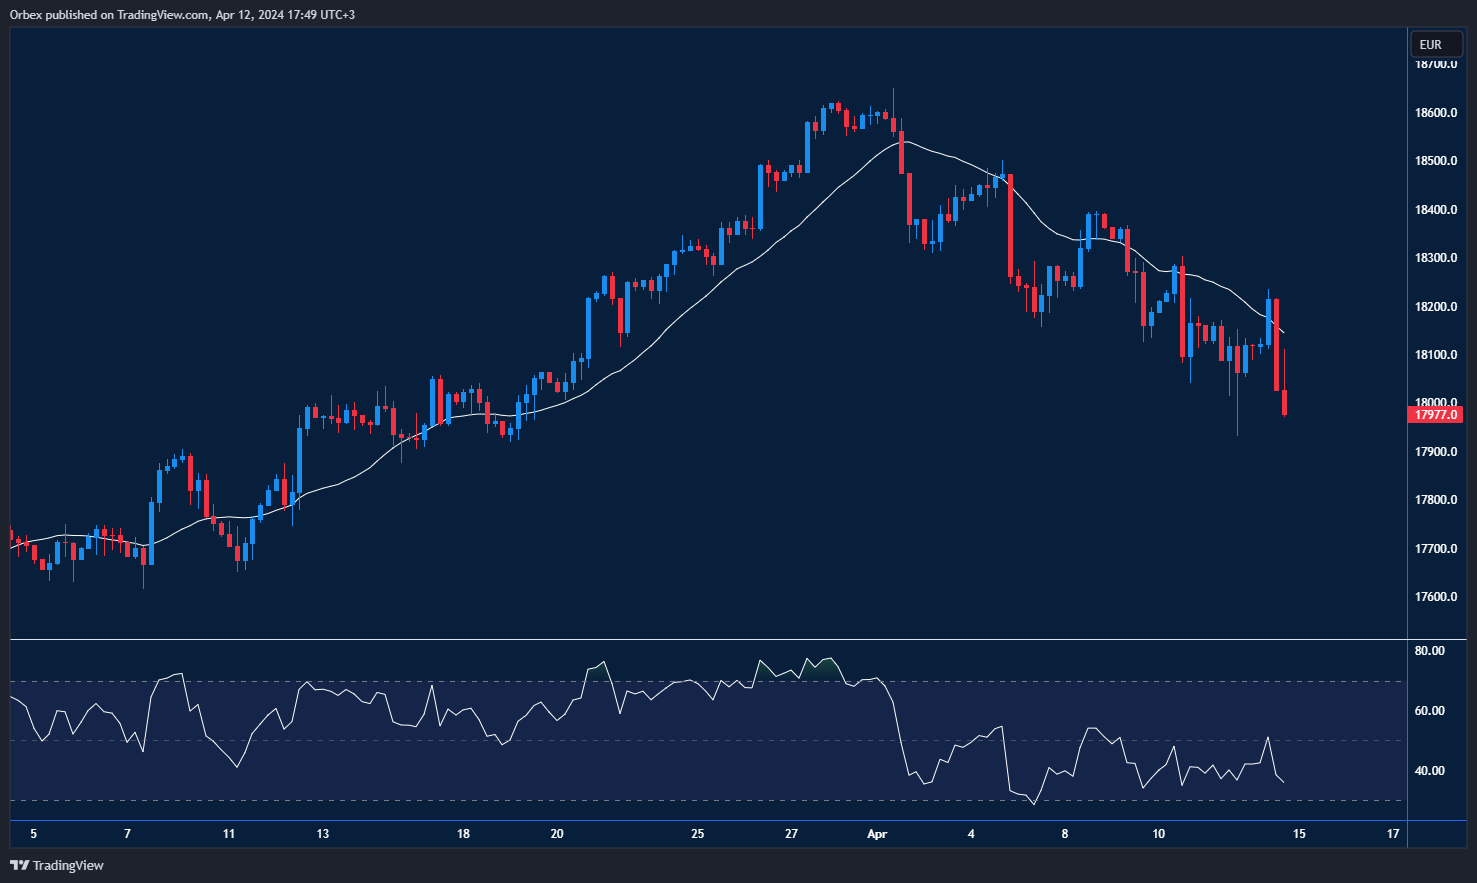This screenshot has width=1477, height=883.
Task: Click the 18600.0 price axis label
Action: 1436,113
